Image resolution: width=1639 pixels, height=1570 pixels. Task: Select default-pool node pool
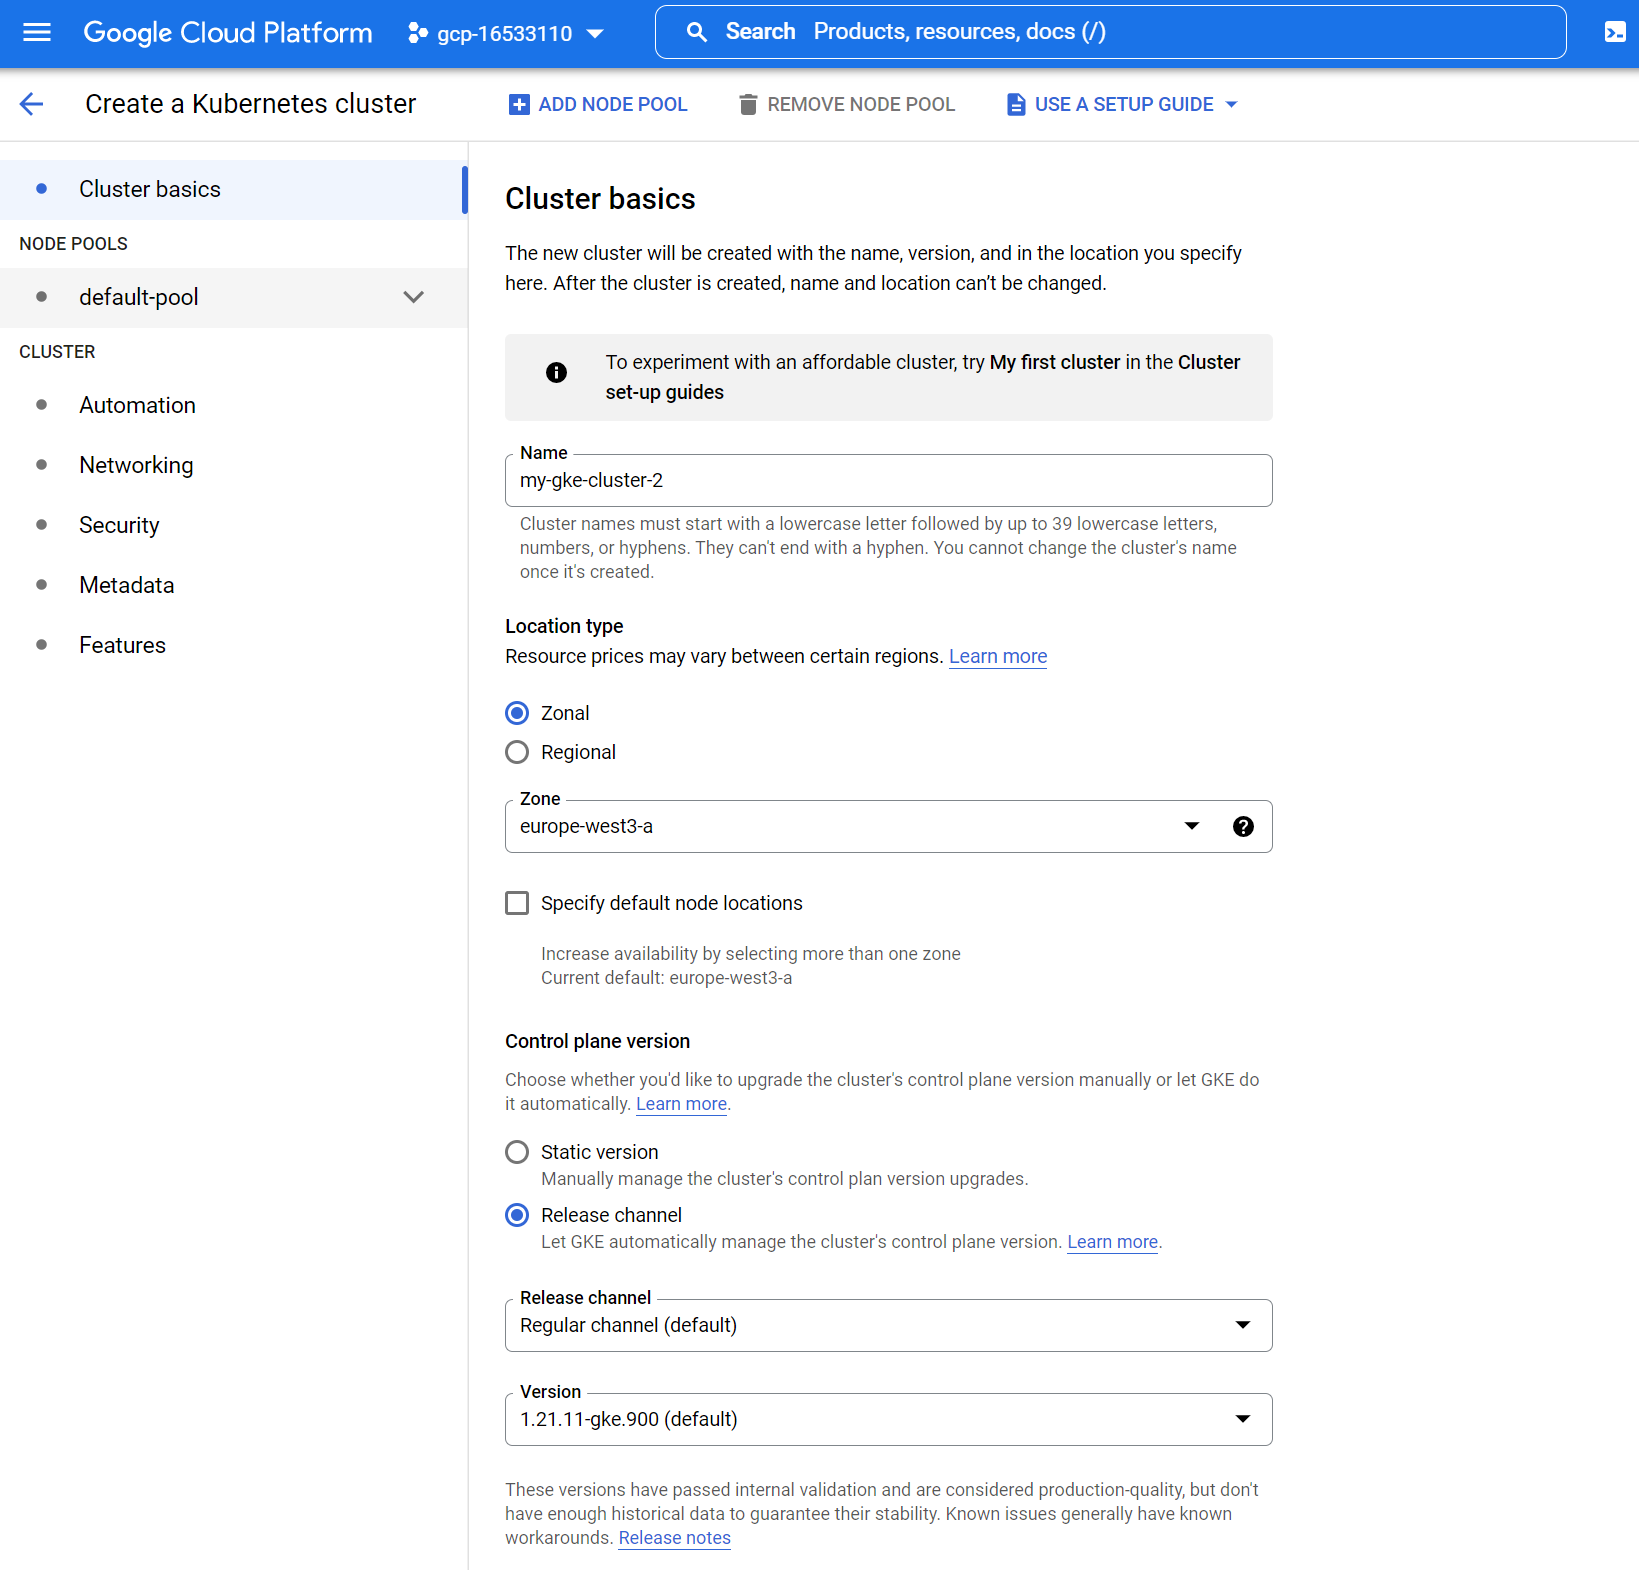click(234, 297)
